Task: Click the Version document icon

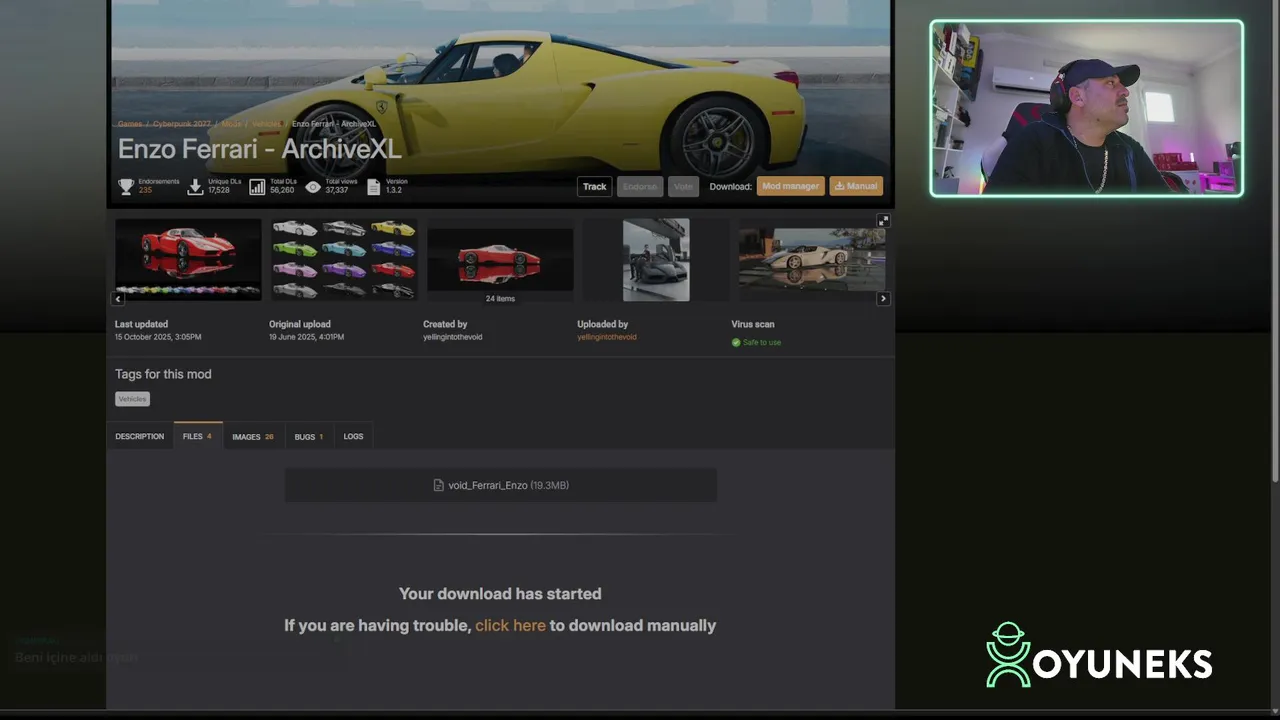Action: [374, 187]
